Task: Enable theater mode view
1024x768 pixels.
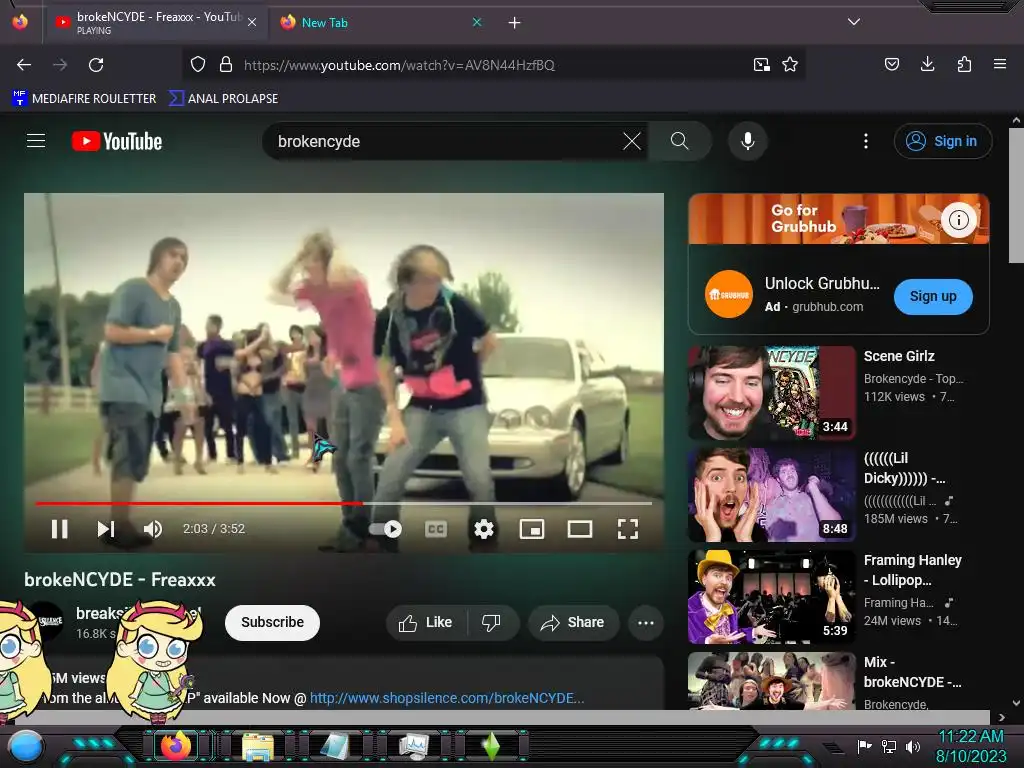Action: coord(579,529)
